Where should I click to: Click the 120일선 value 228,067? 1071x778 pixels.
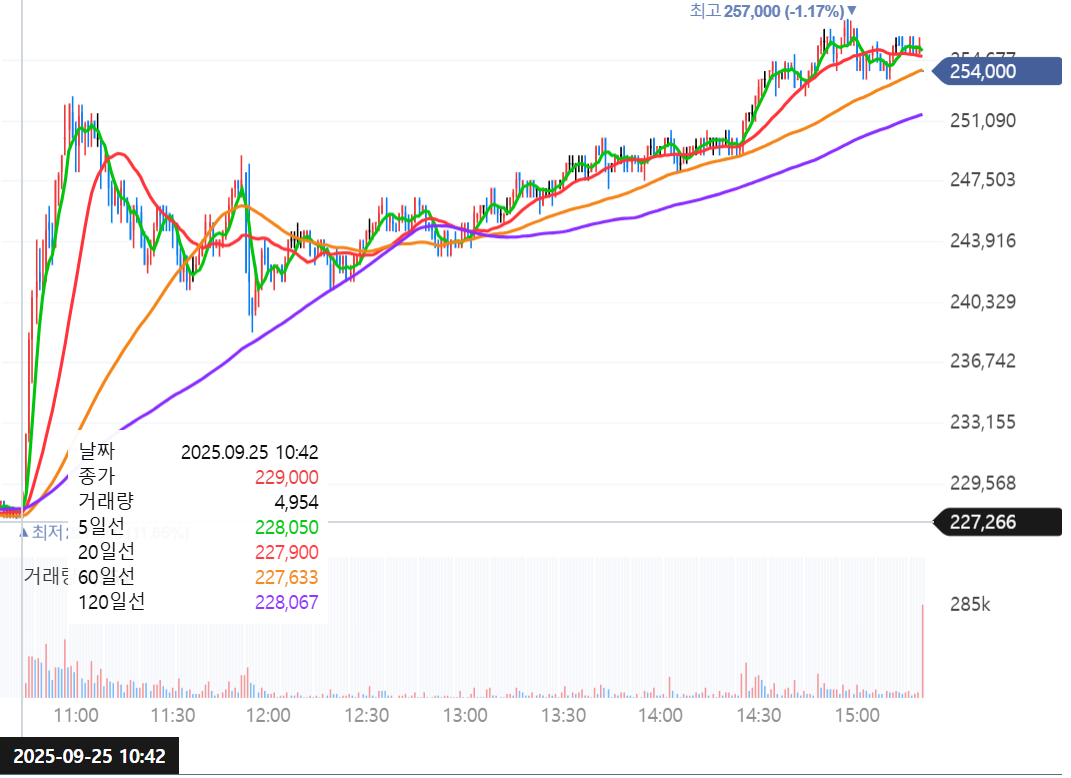coord(286,602)
